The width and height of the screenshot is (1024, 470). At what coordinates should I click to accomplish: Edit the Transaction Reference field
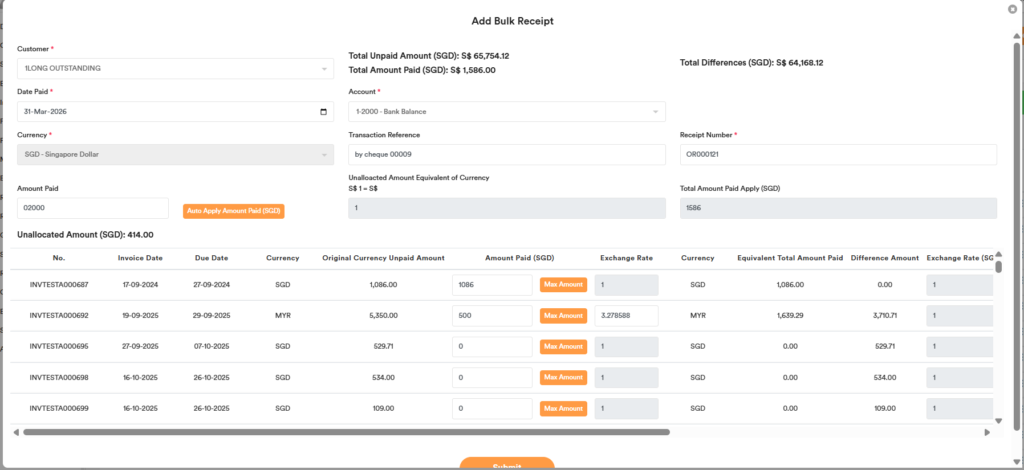tap(506, 154)
